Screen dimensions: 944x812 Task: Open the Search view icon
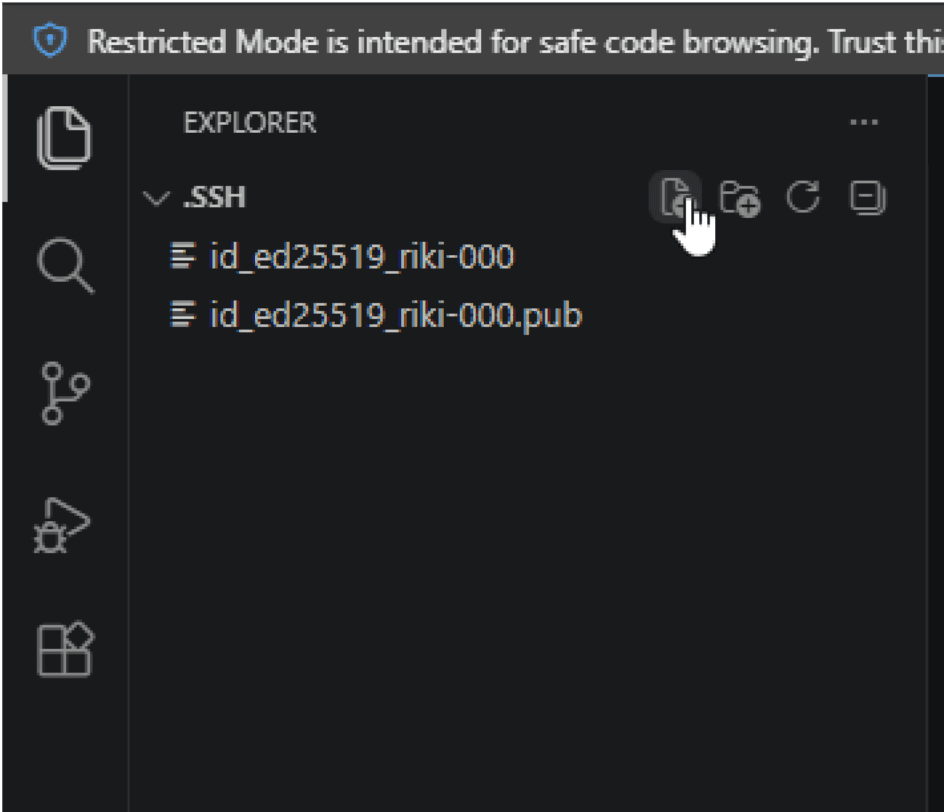pos(66,265)
